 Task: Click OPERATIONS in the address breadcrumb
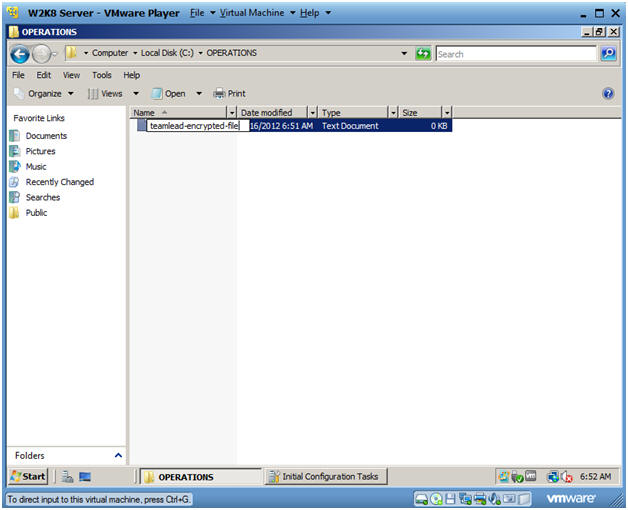pyautogui.click(x=231, y=53)
